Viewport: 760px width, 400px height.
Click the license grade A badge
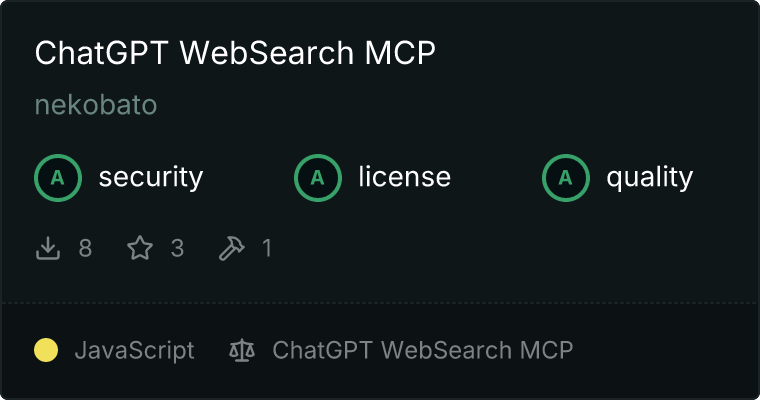click(x=317, y=178)
